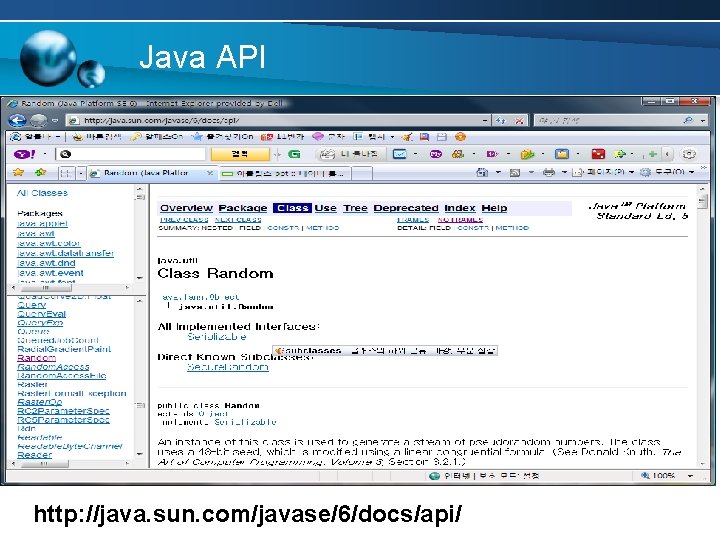Click the Package navigation link
Screen dimensions: 720x540
pos(242,208)
